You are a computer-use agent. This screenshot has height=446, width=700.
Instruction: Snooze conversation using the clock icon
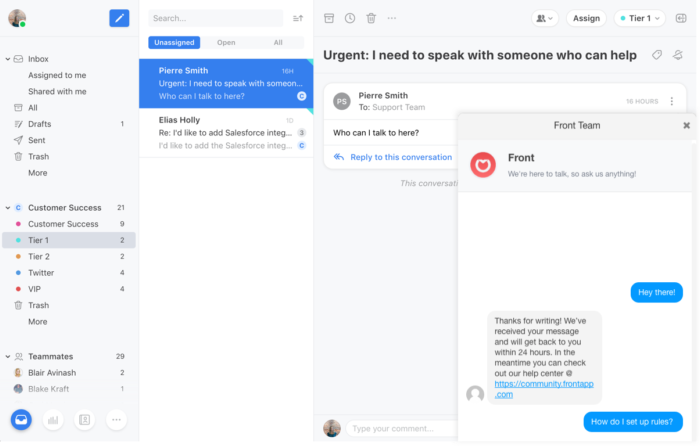[x=350, y=18]
